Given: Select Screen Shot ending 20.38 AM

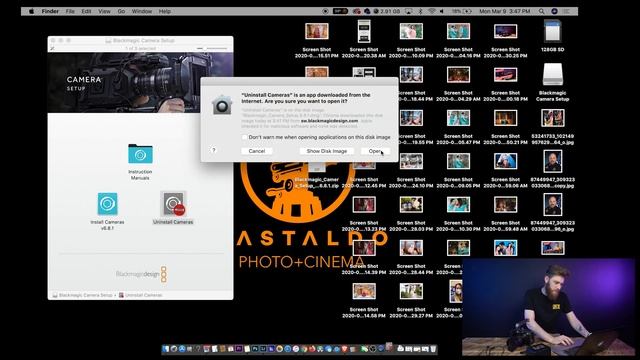Looking at the screenshot, I should pos(364,31).
